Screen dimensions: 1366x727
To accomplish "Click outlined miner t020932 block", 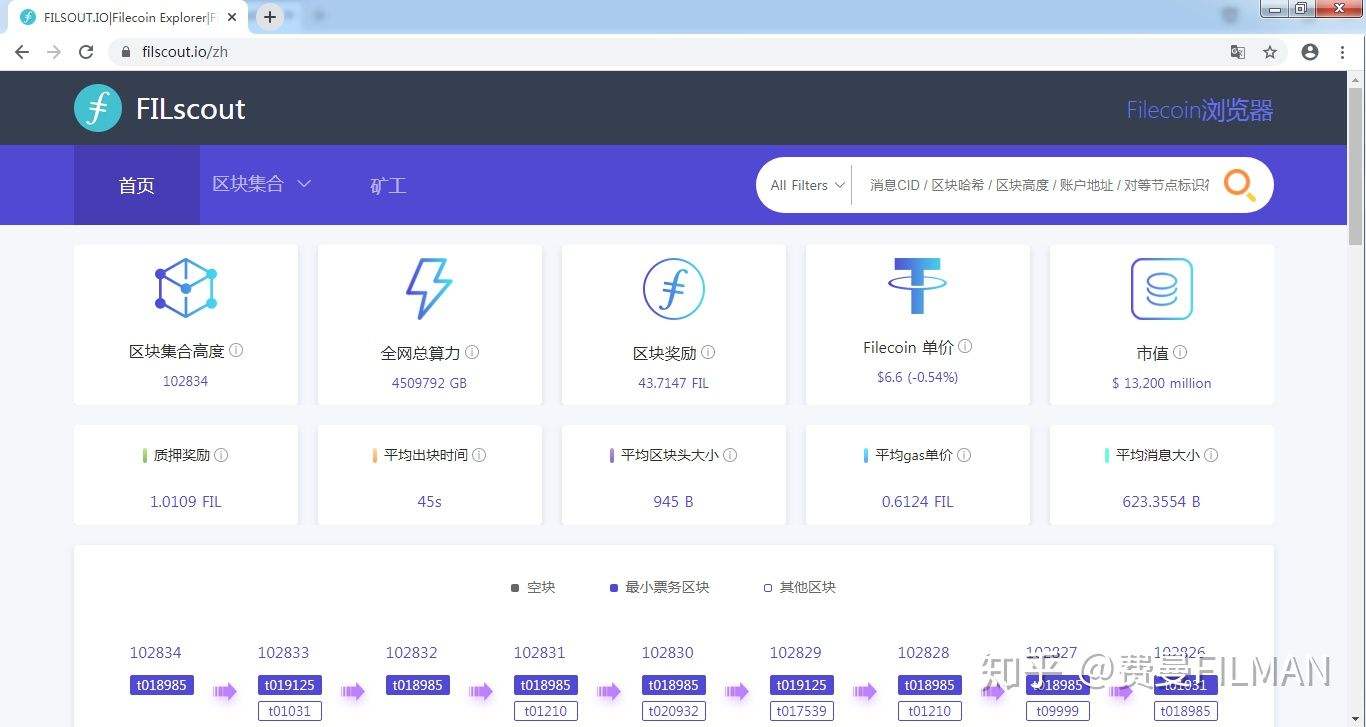I will tap(674, 711).
